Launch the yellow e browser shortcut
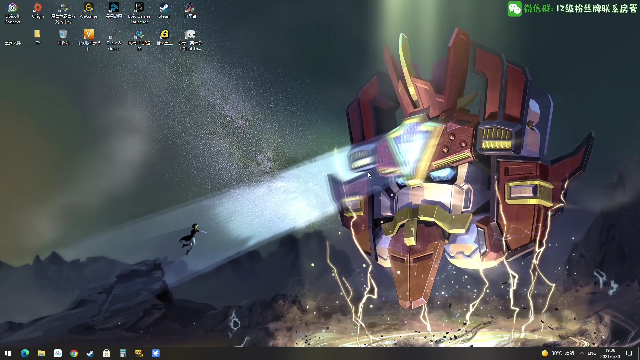The image size is (640, 360). [x=164, y=37]
